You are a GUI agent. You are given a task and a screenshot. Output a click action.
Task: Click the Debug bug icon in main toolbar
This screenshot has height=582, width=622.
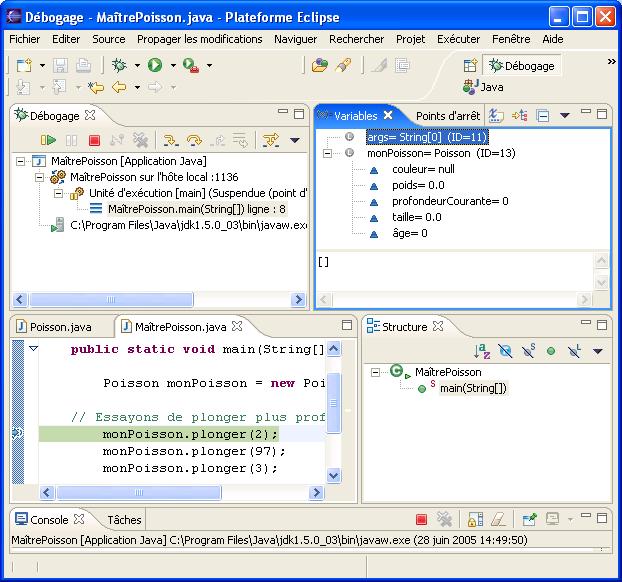pos(119,65)
